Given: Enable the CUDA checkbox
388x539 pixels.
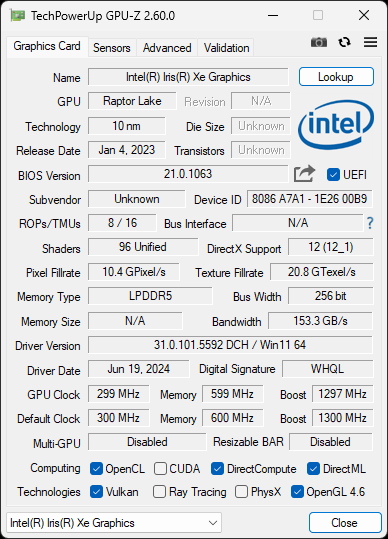Looking at the screenshot, I should tap(160, 469).
